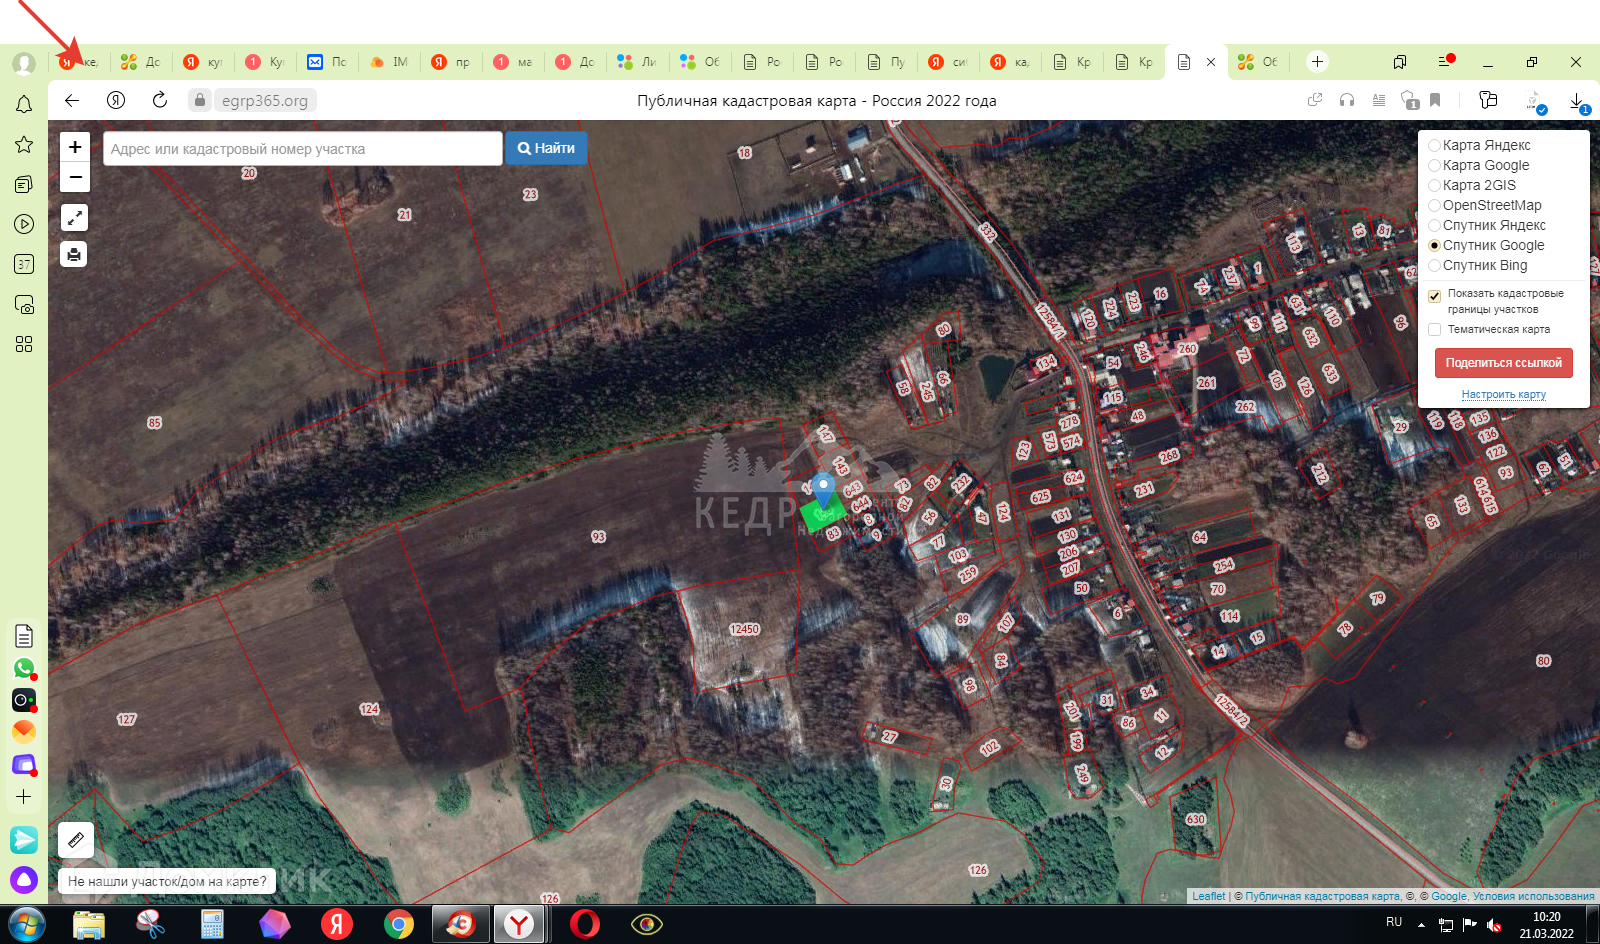
Task: Open favorites star in sidebar
Action: (24, 144)
